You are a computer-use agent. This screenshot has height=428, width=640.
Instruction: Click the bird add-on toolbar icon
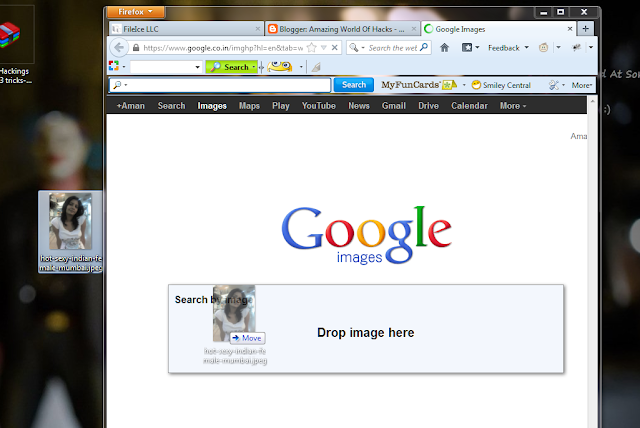[576, 48]
